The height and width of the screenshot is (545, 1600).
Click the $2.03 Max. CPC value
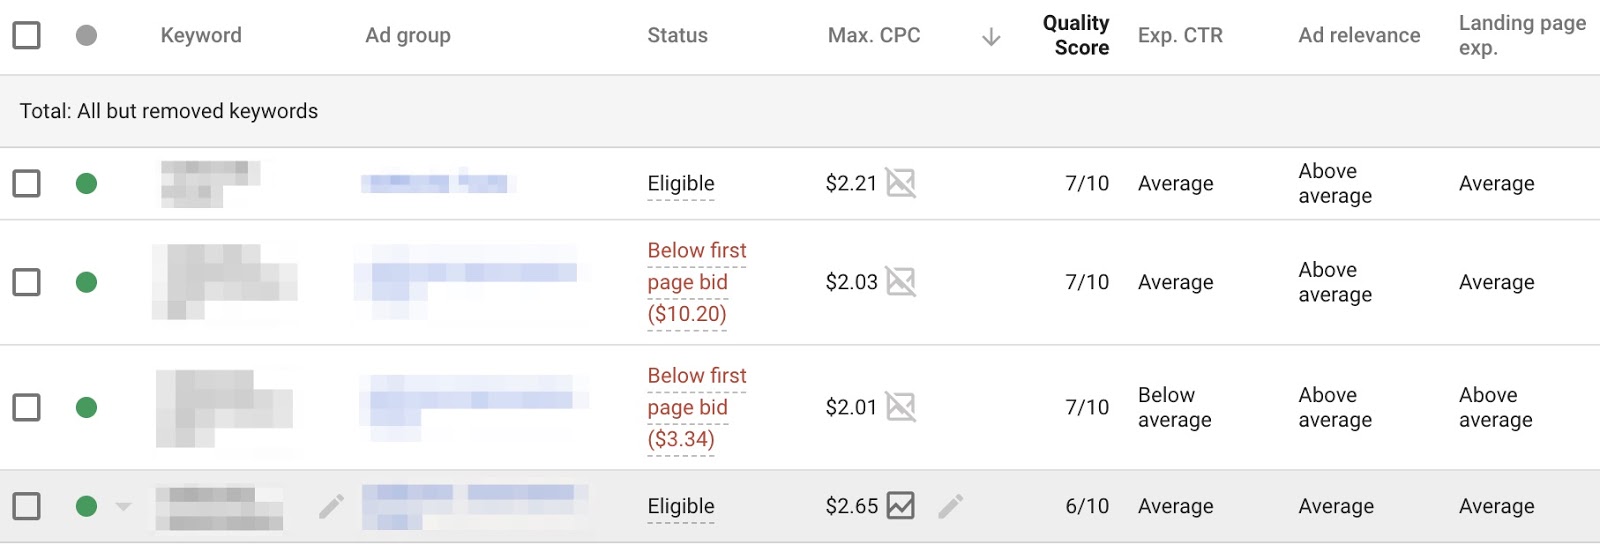(851, 282)
